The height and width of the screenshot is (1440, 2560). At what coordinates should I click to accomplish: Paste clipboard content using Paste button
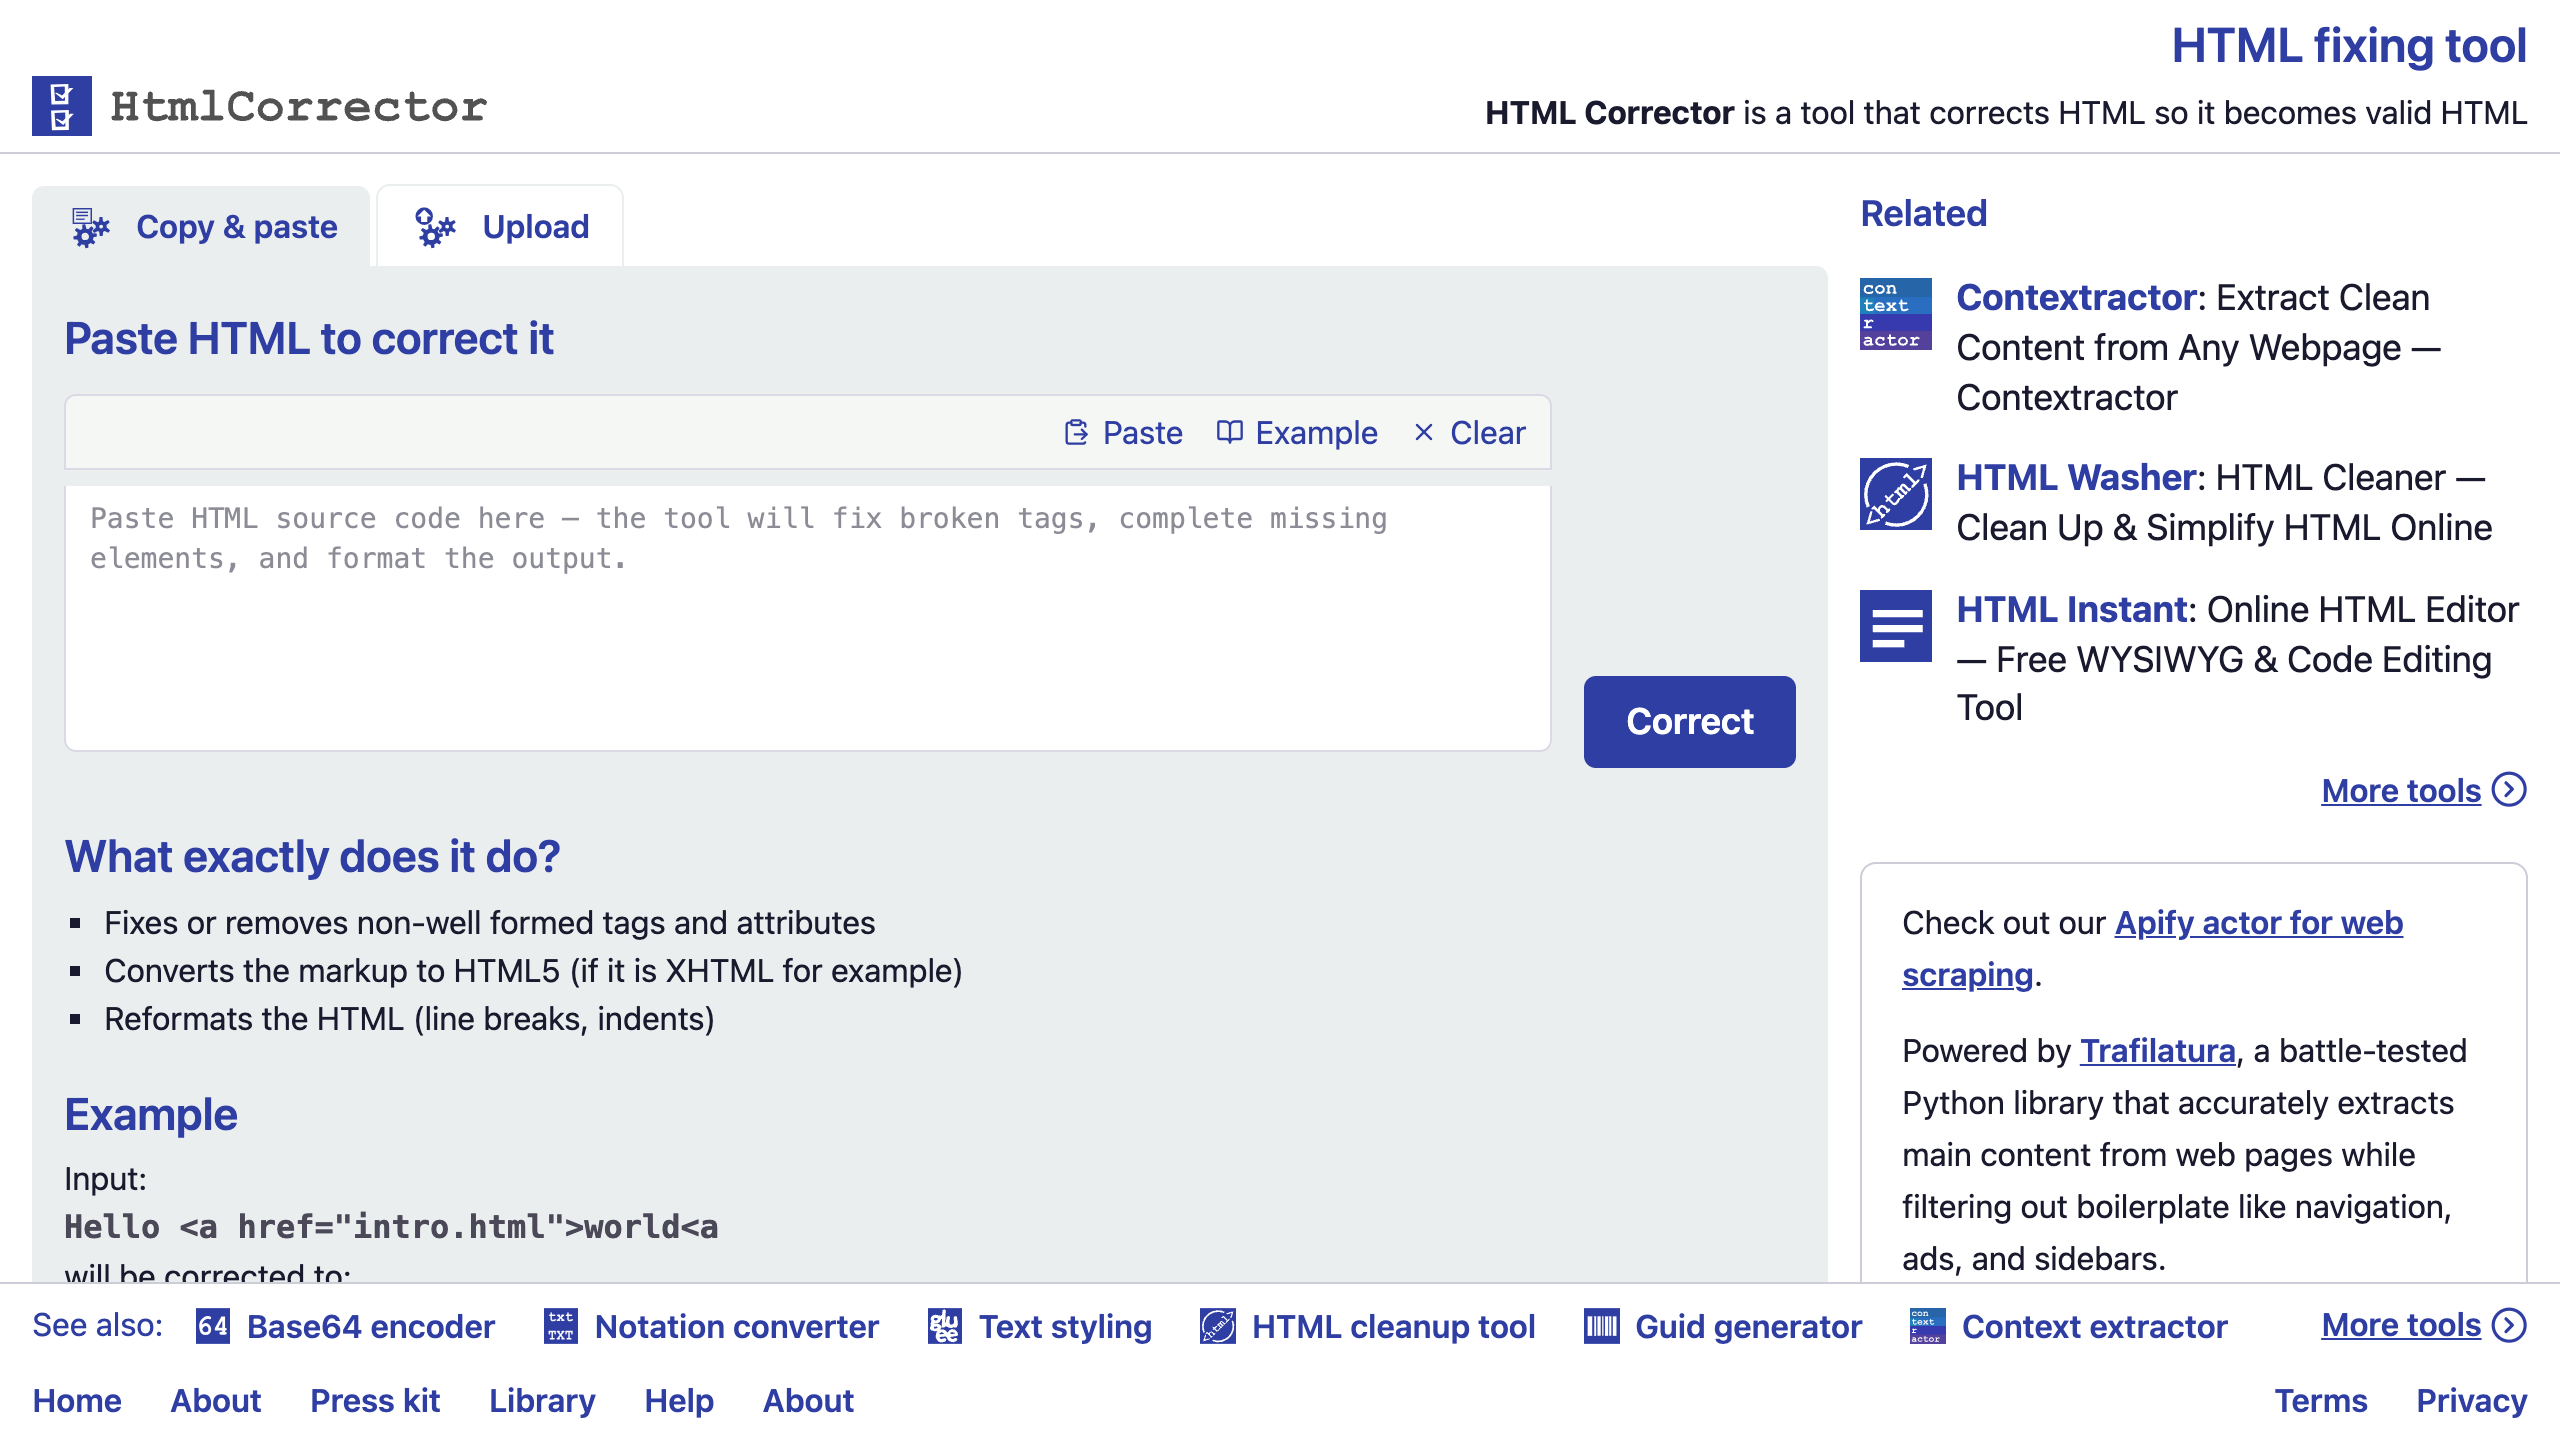(x=1123, y=433)
